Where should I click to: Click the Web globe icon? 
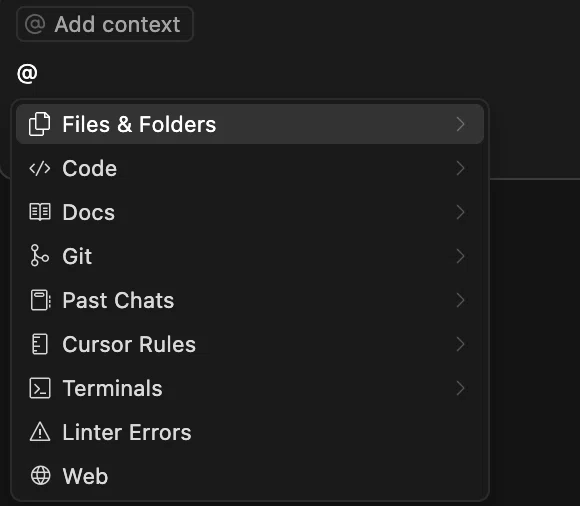tap(40, 475)
